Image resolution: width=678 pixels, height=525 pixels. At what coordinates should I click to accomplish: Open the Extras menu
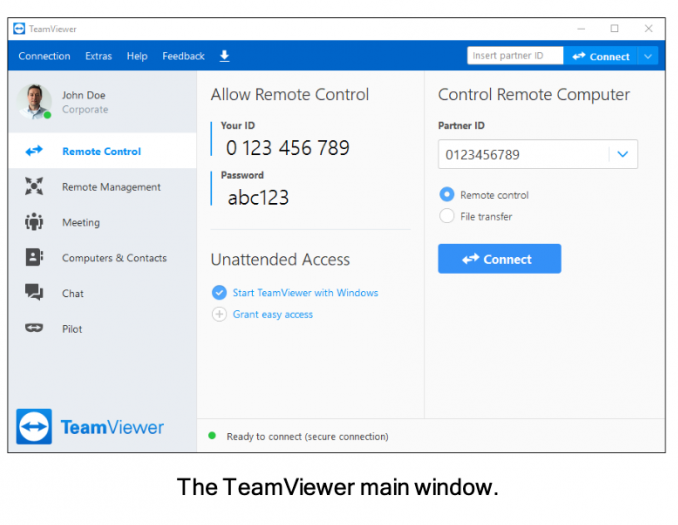click(x=99, y=56)
